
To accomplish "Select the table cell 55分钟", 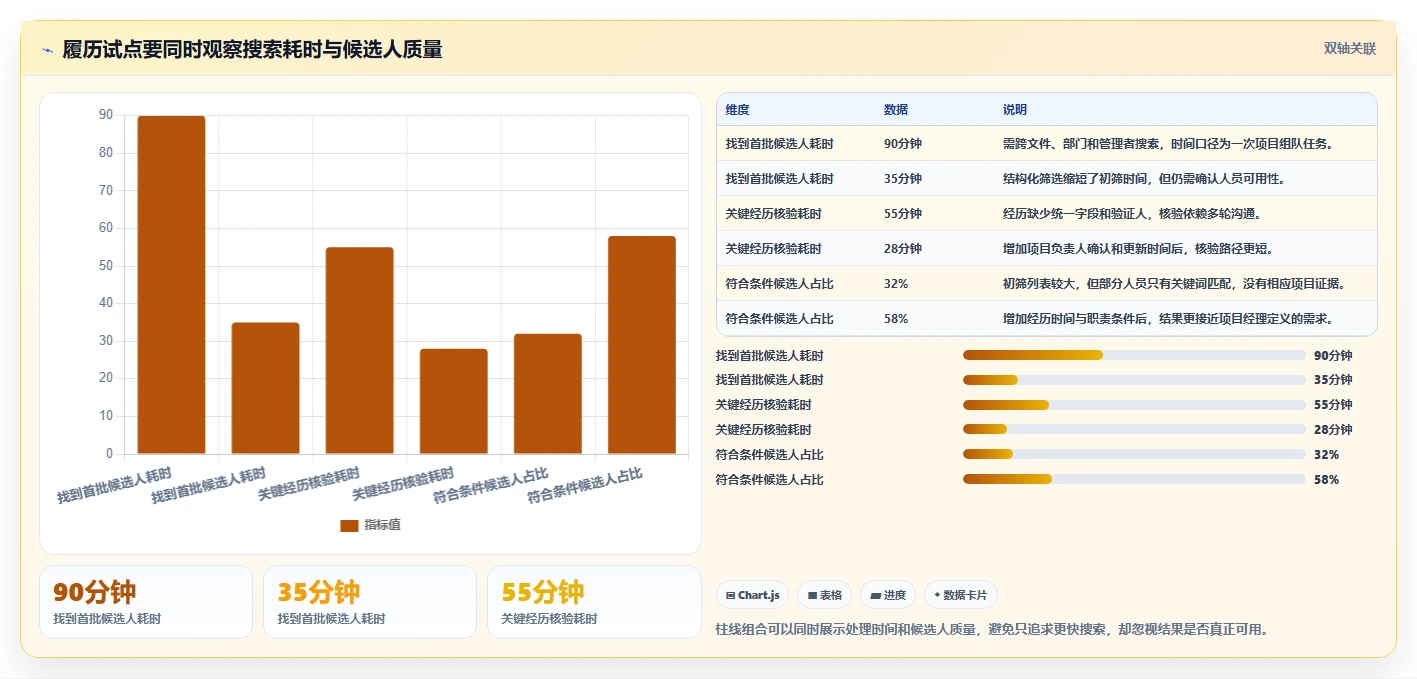I will point(903,214).
